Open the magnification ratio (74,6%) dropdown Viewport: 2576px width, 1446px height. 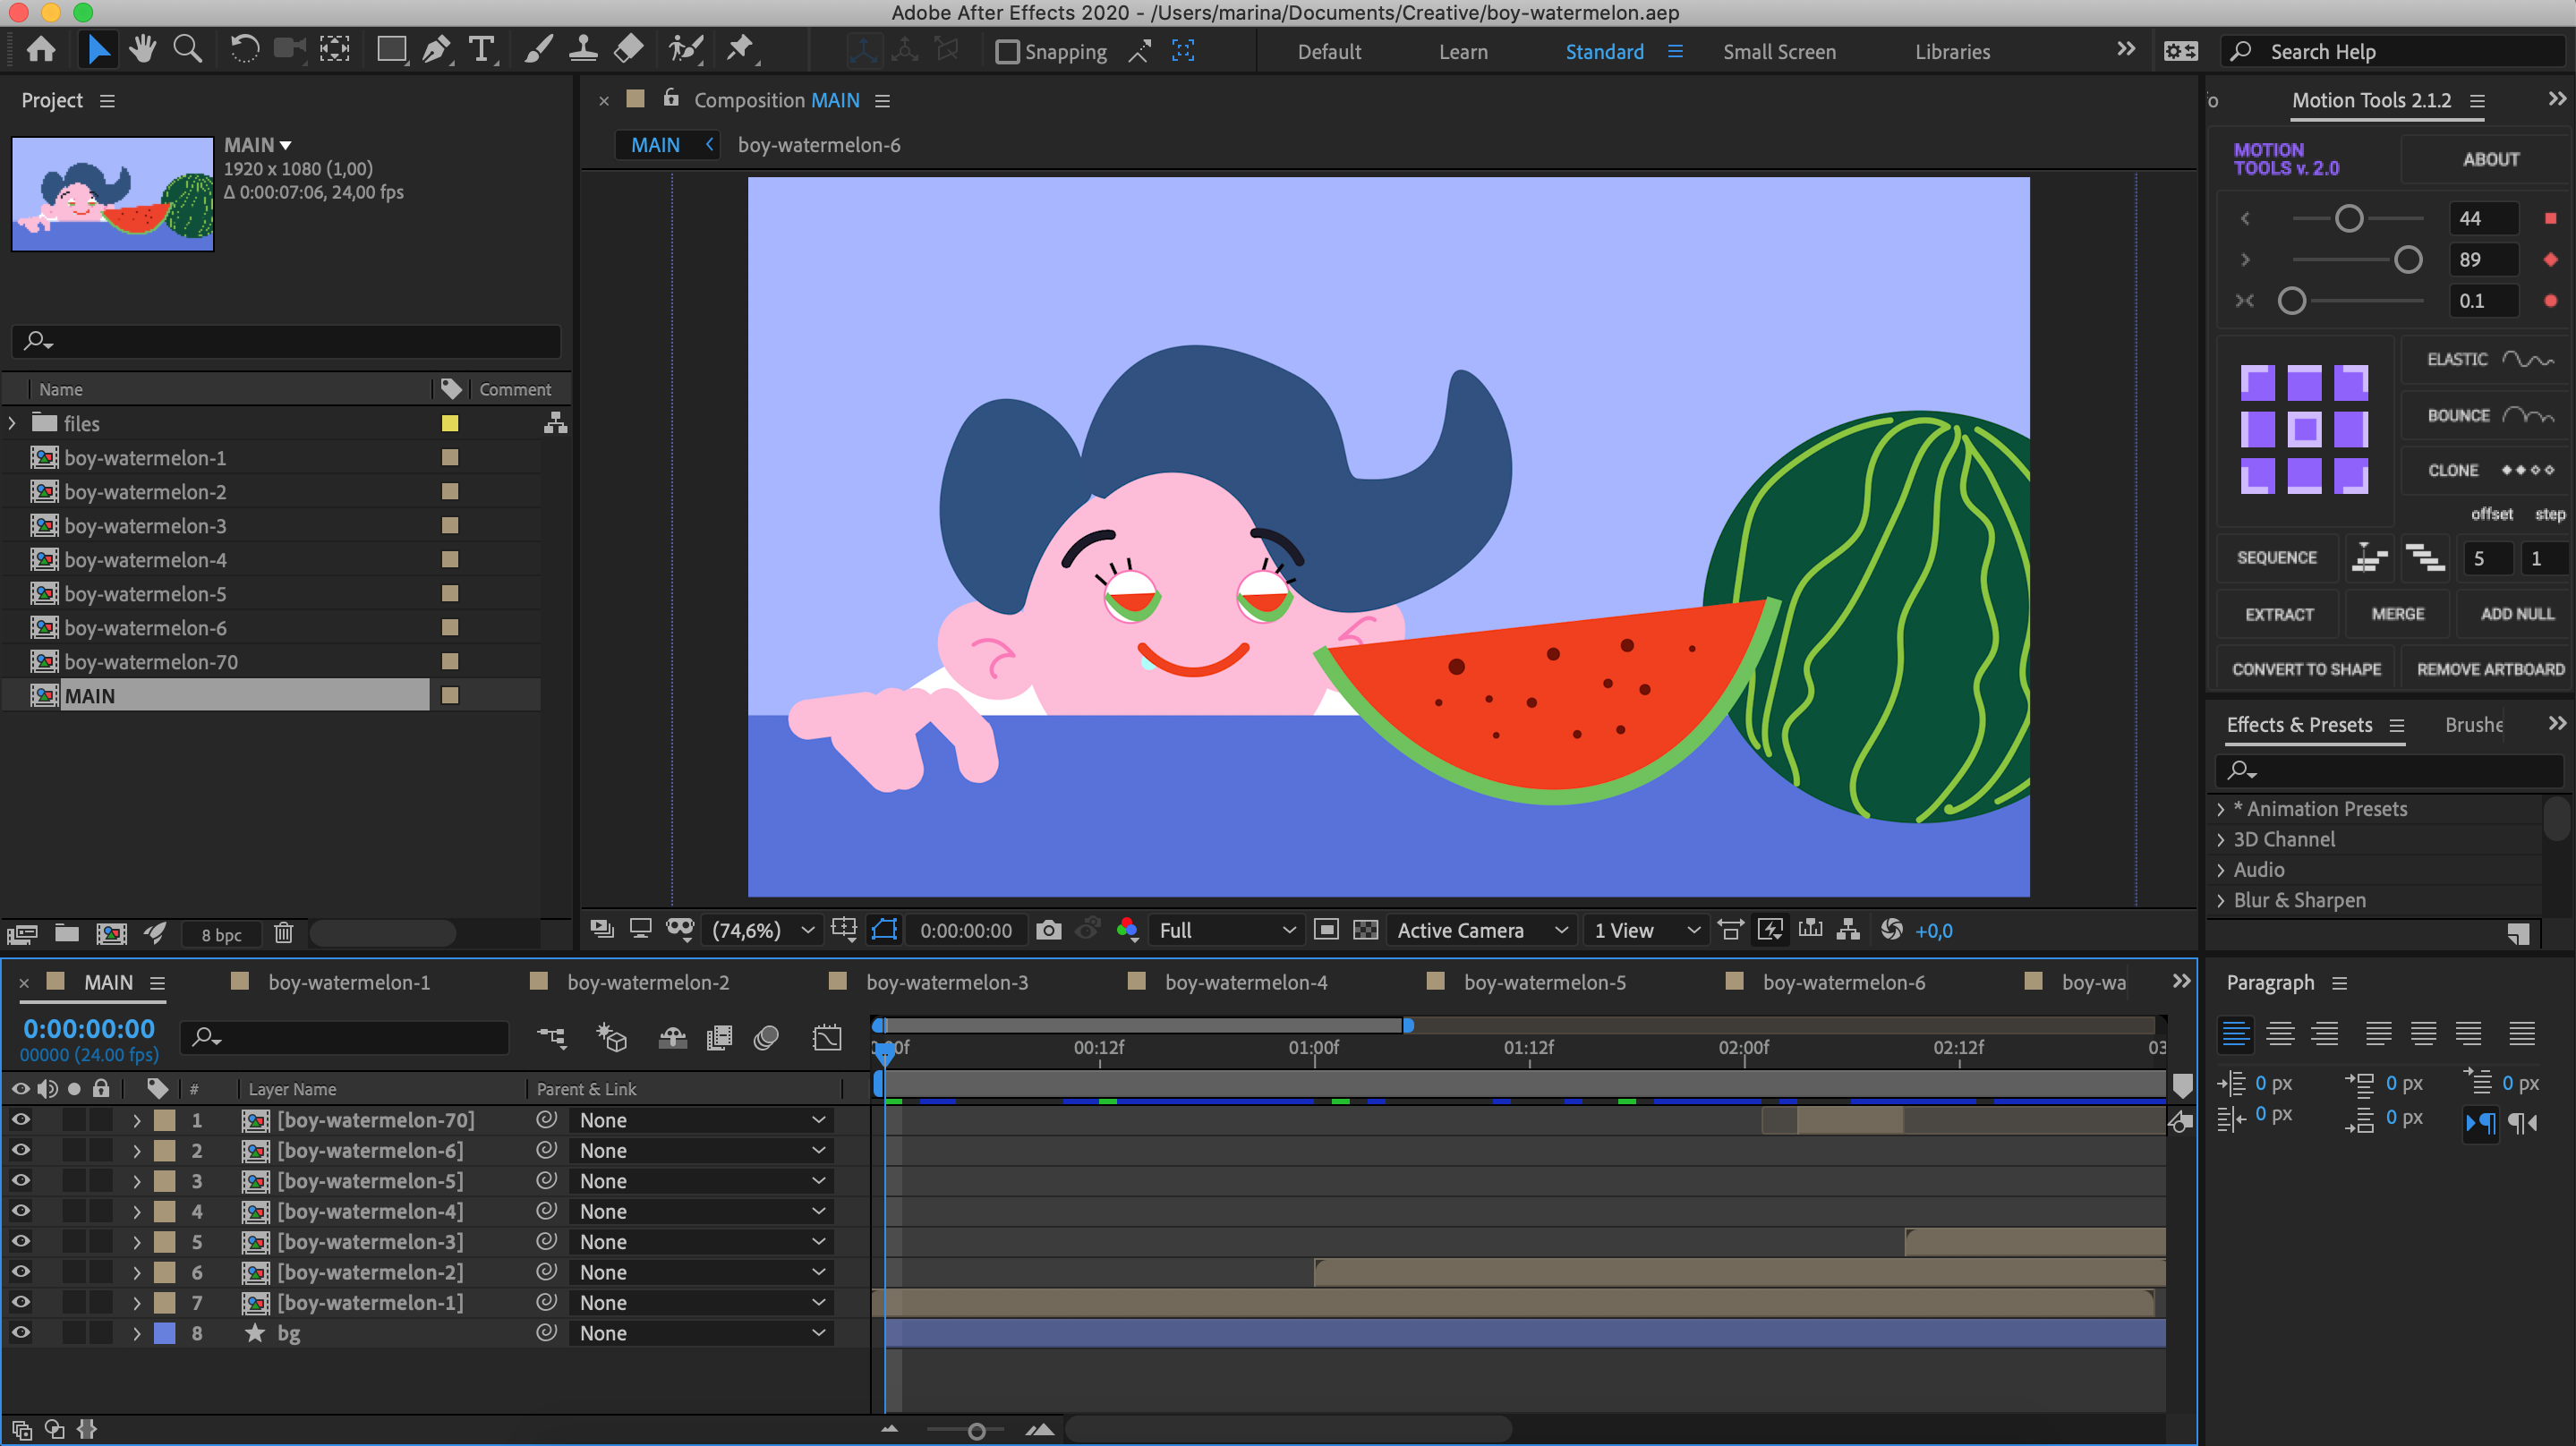click(763, 930)
